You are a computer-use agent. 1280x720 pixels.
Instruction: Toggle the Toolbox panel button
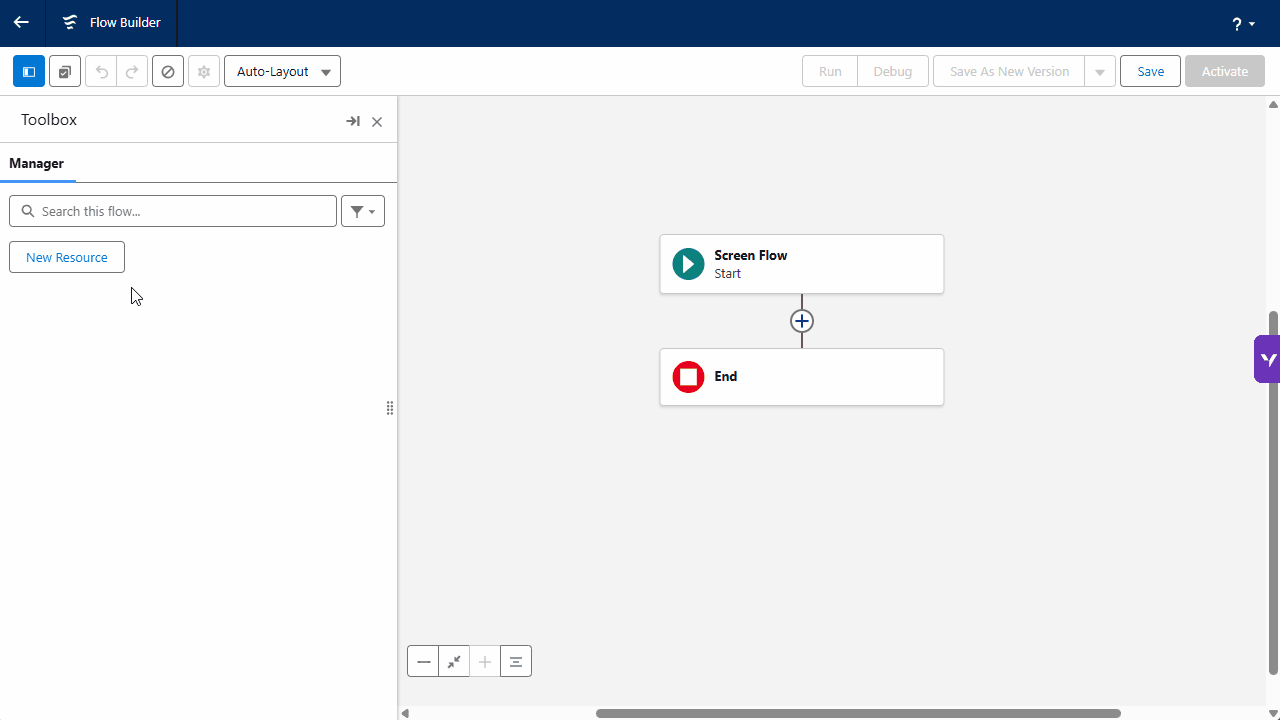(29, 72)
